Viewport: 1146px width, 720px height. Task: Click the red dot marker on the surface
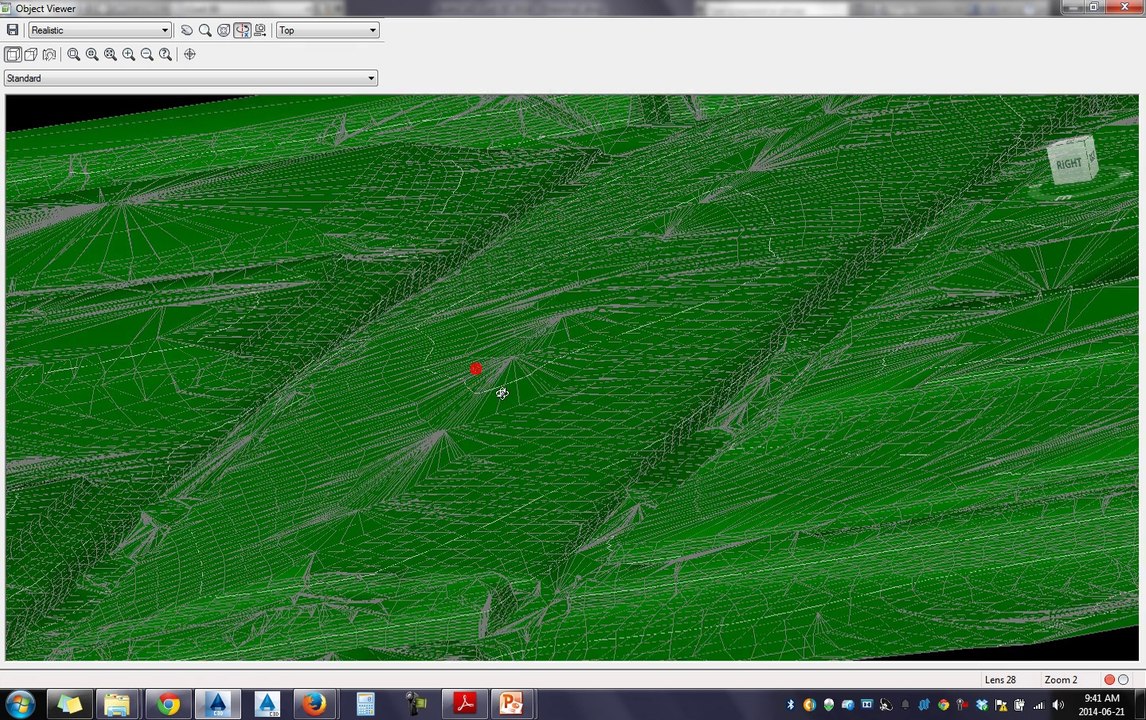click(476, 368)
